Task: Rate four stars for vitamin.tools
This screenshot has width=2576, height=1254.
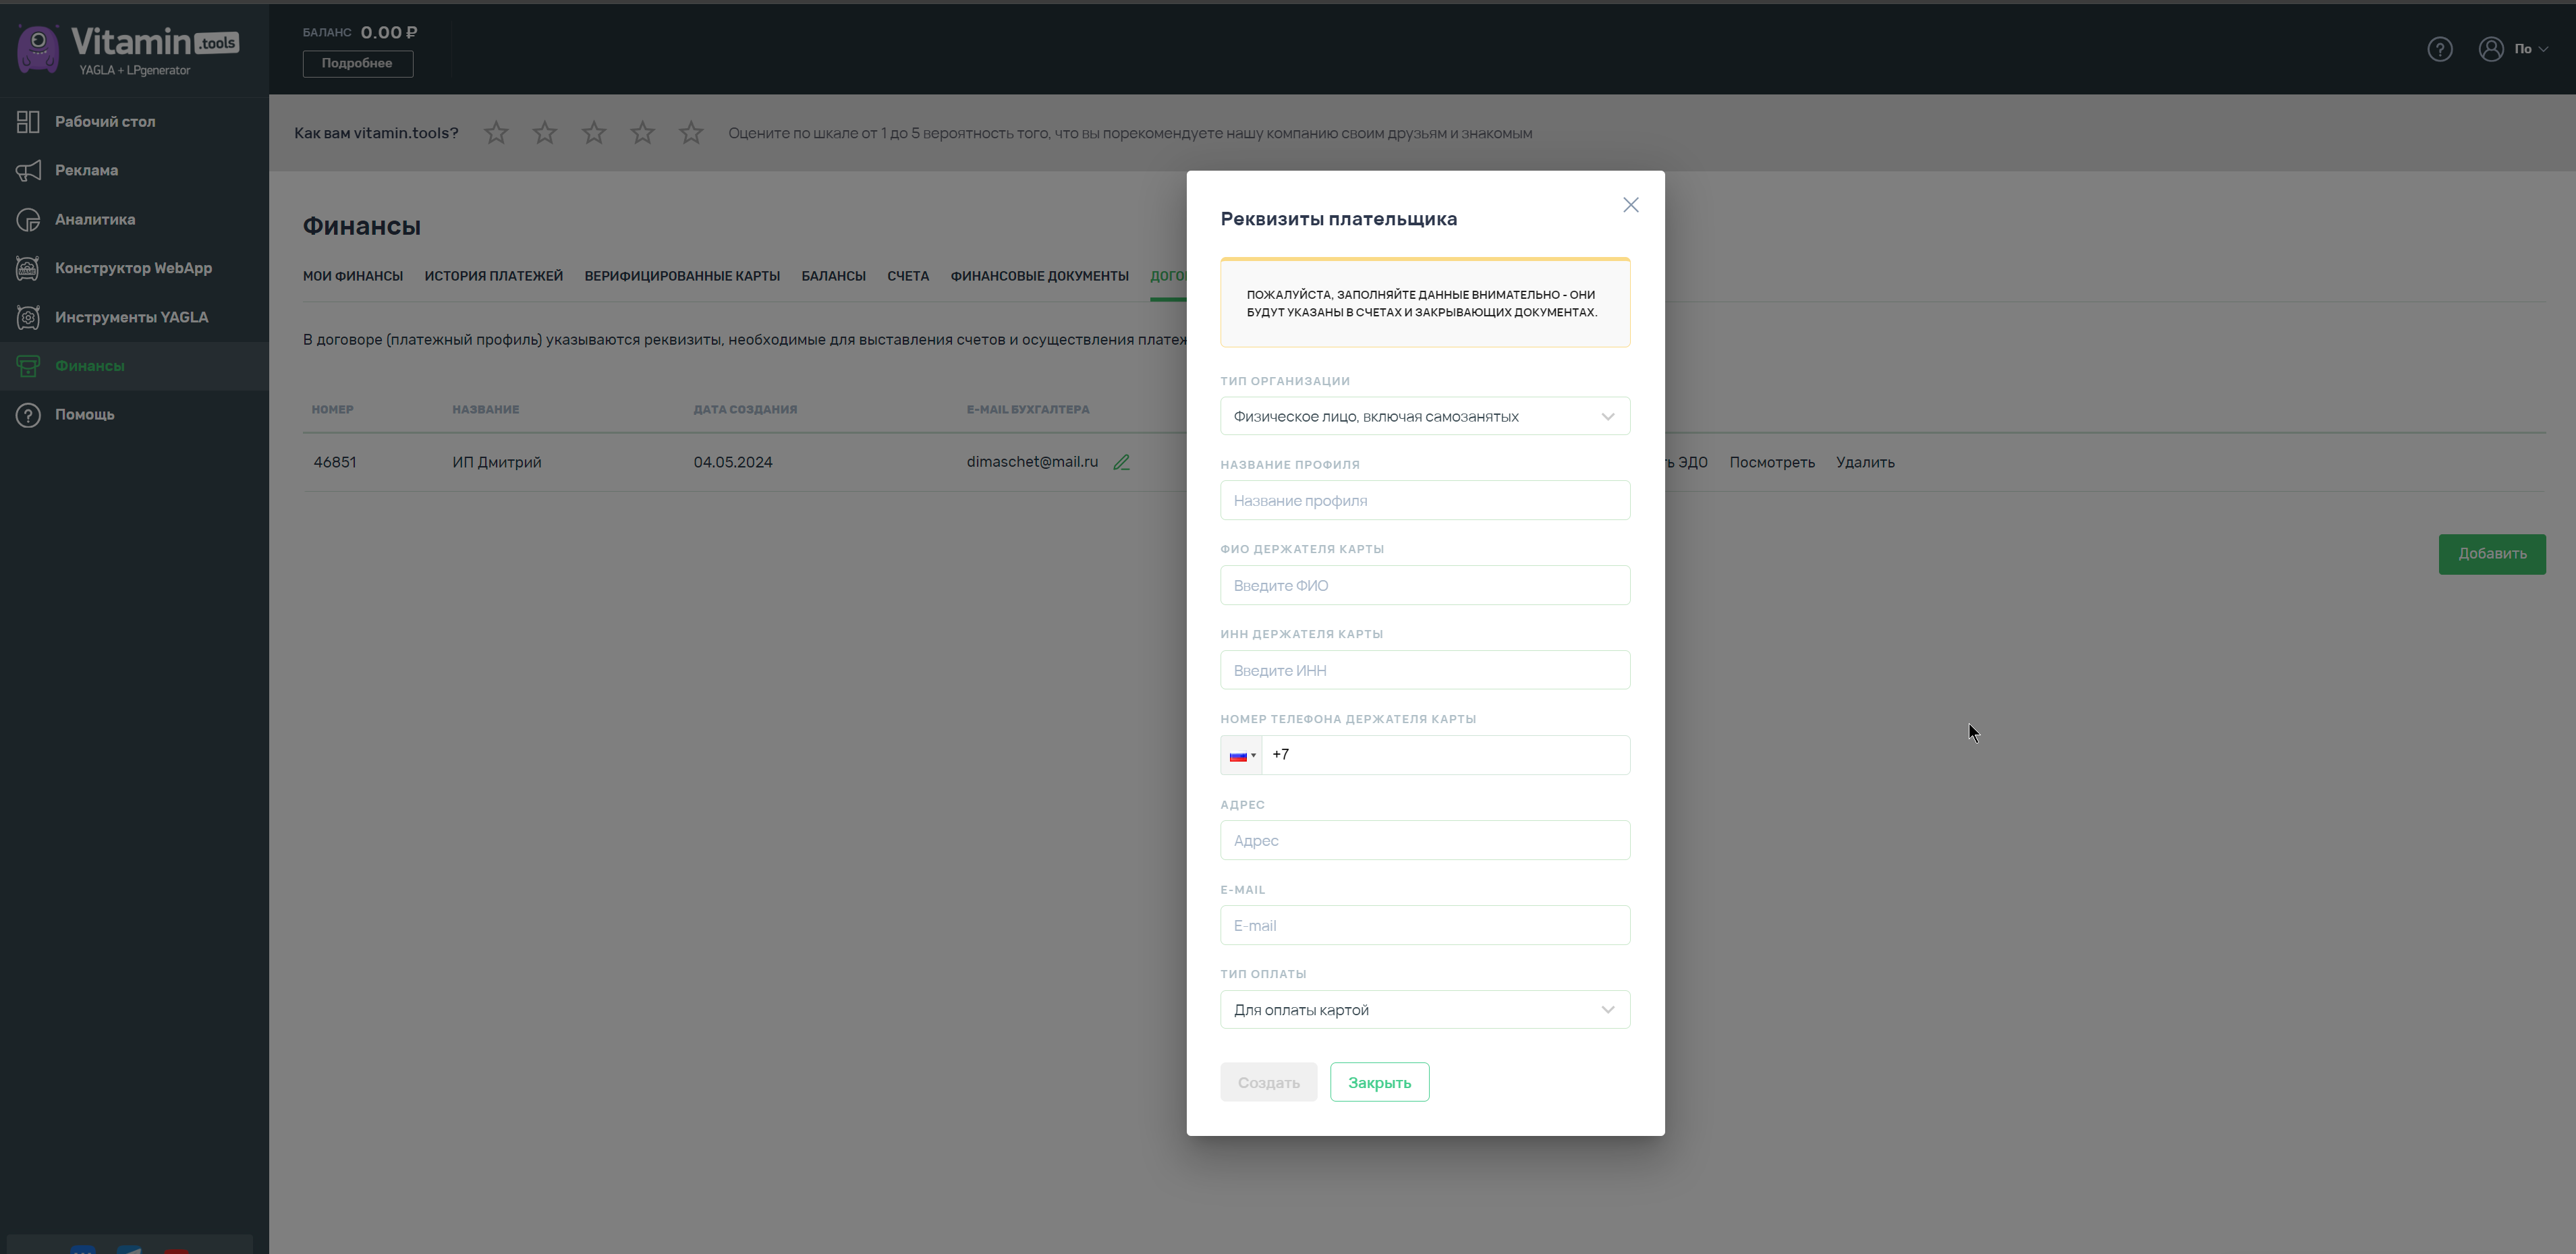Action: coord(642,133)
